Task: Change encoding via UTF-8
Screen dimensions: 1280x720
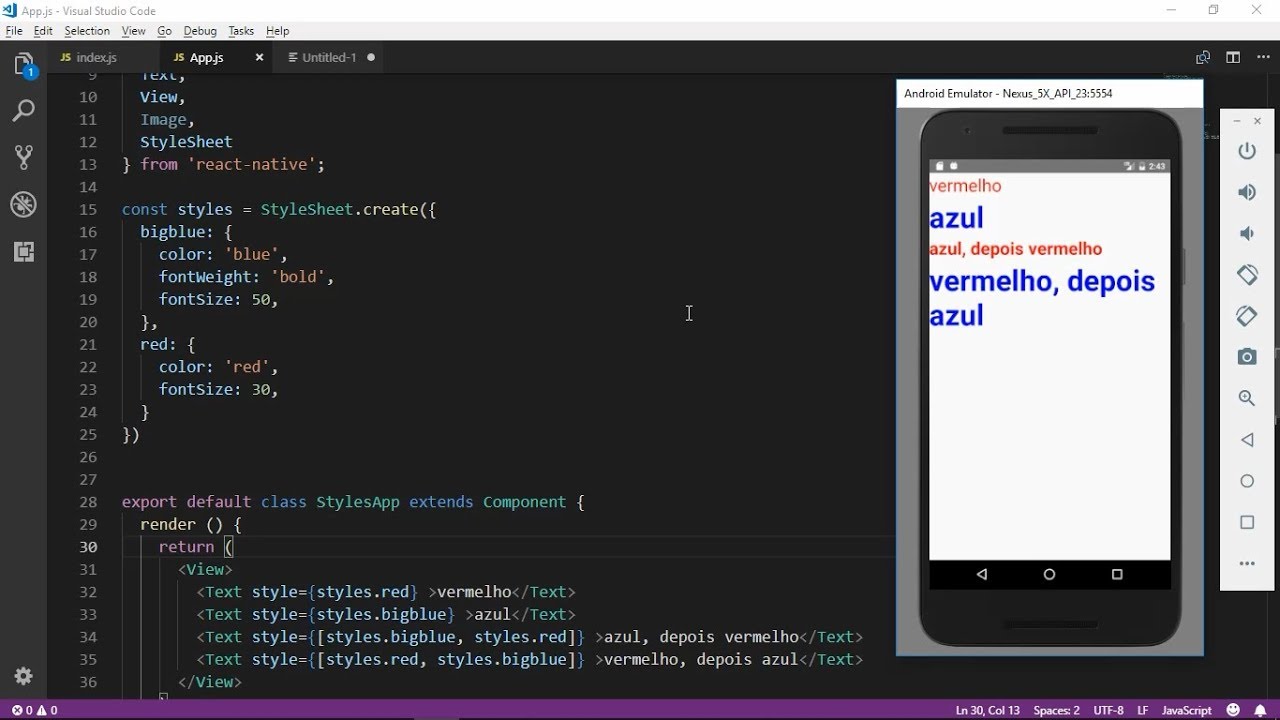Action: (x=1110, y=710)
